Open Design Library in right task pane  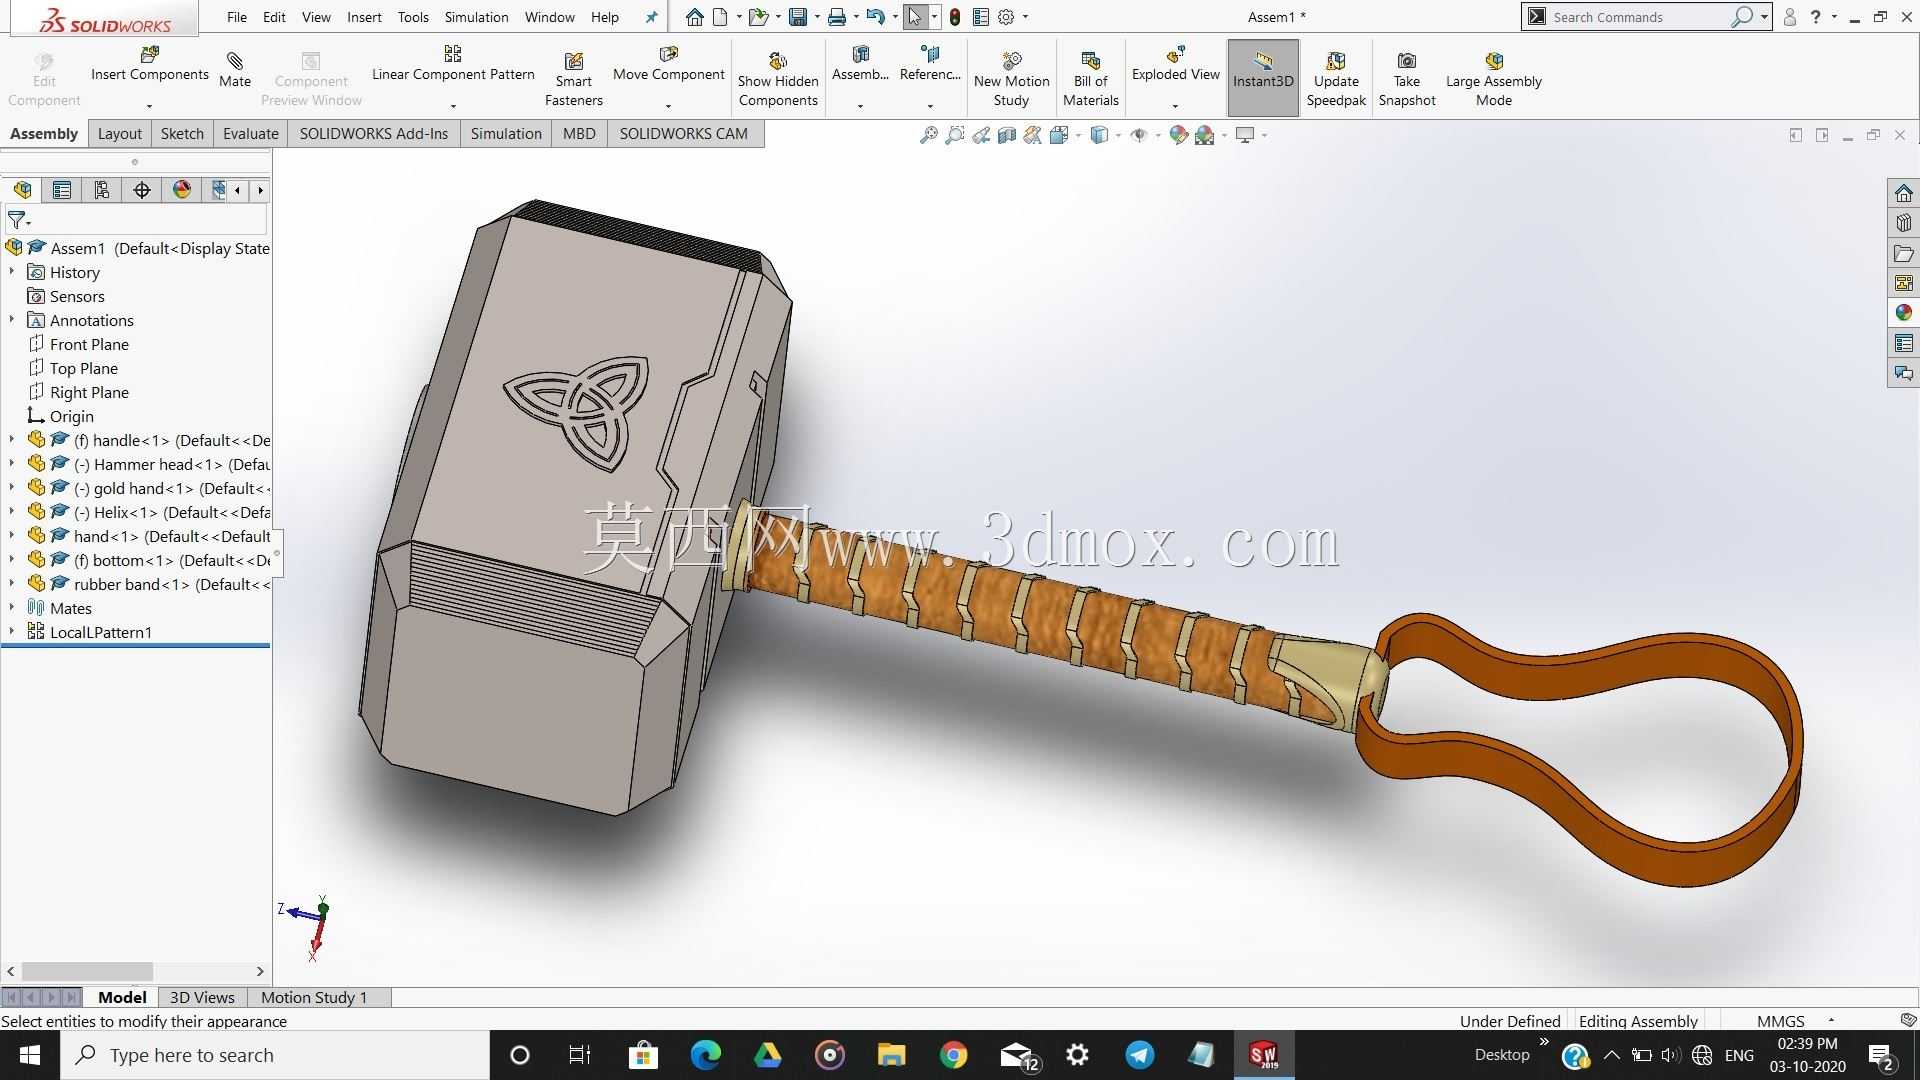coord(1903,223)
